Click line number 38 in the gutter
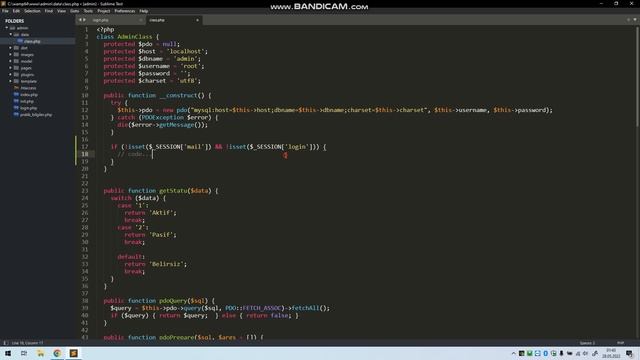The height and width of the screenshot is (360, 640). pos(84,301)
